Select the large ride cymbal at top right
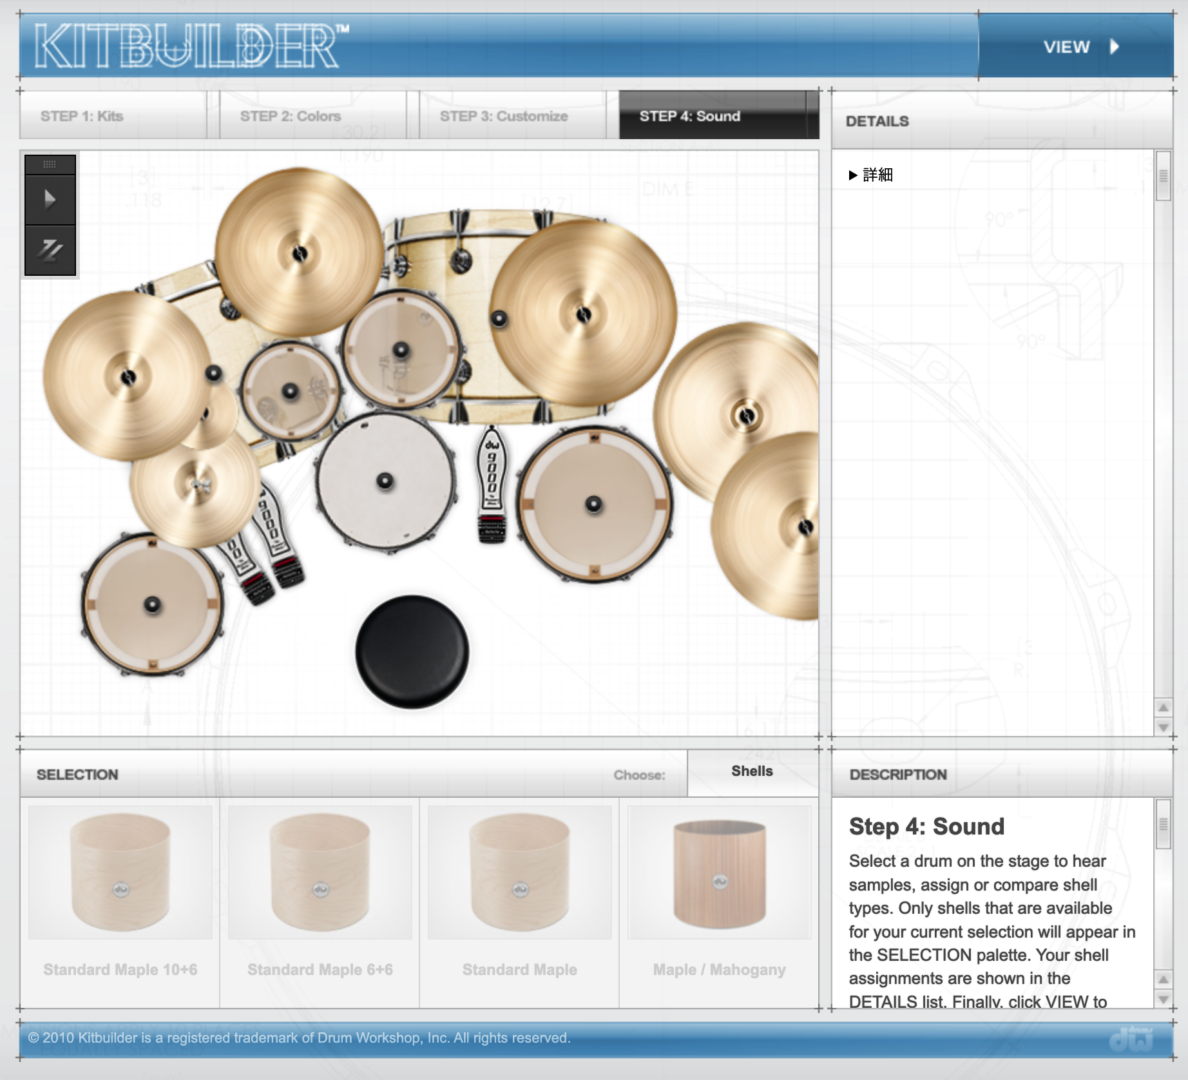The width and height of the screenshot is (1188, 1080). pyautogui.click(x=583, y=313)
